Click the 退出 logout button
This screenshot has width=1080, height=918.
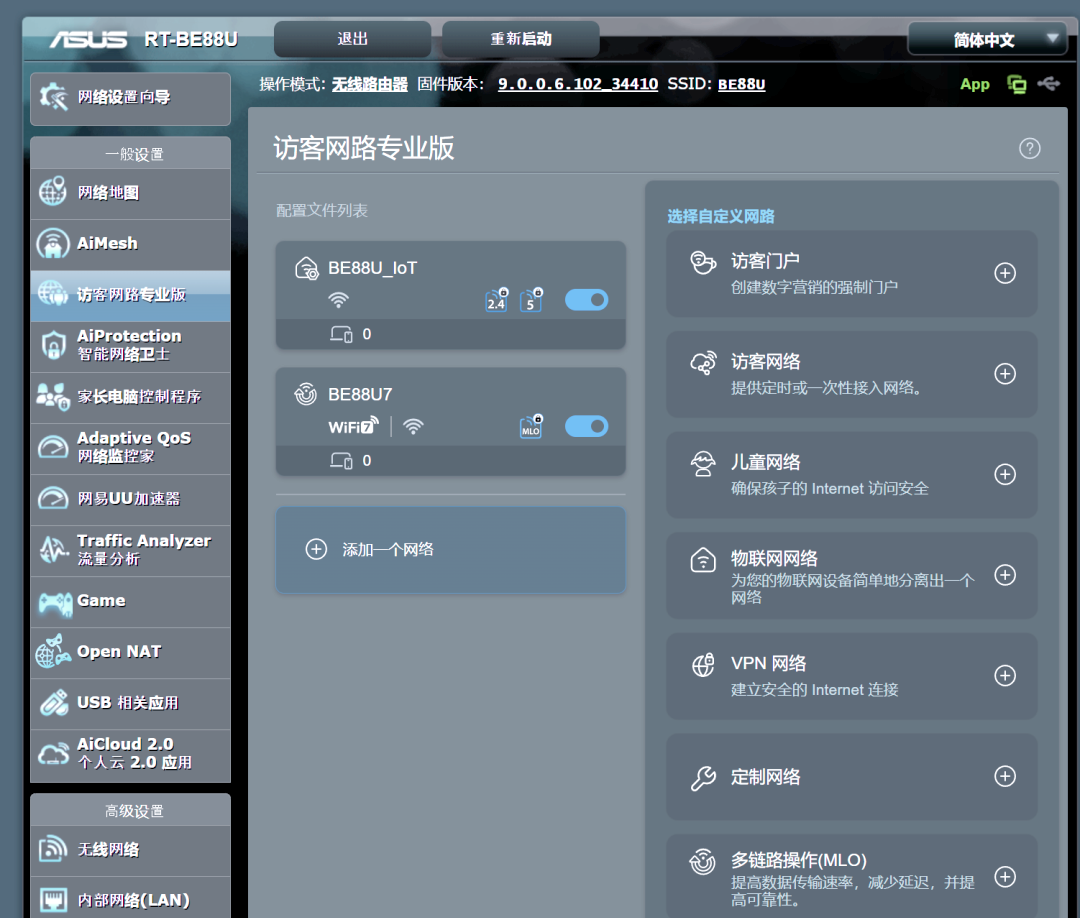[353, 39]
